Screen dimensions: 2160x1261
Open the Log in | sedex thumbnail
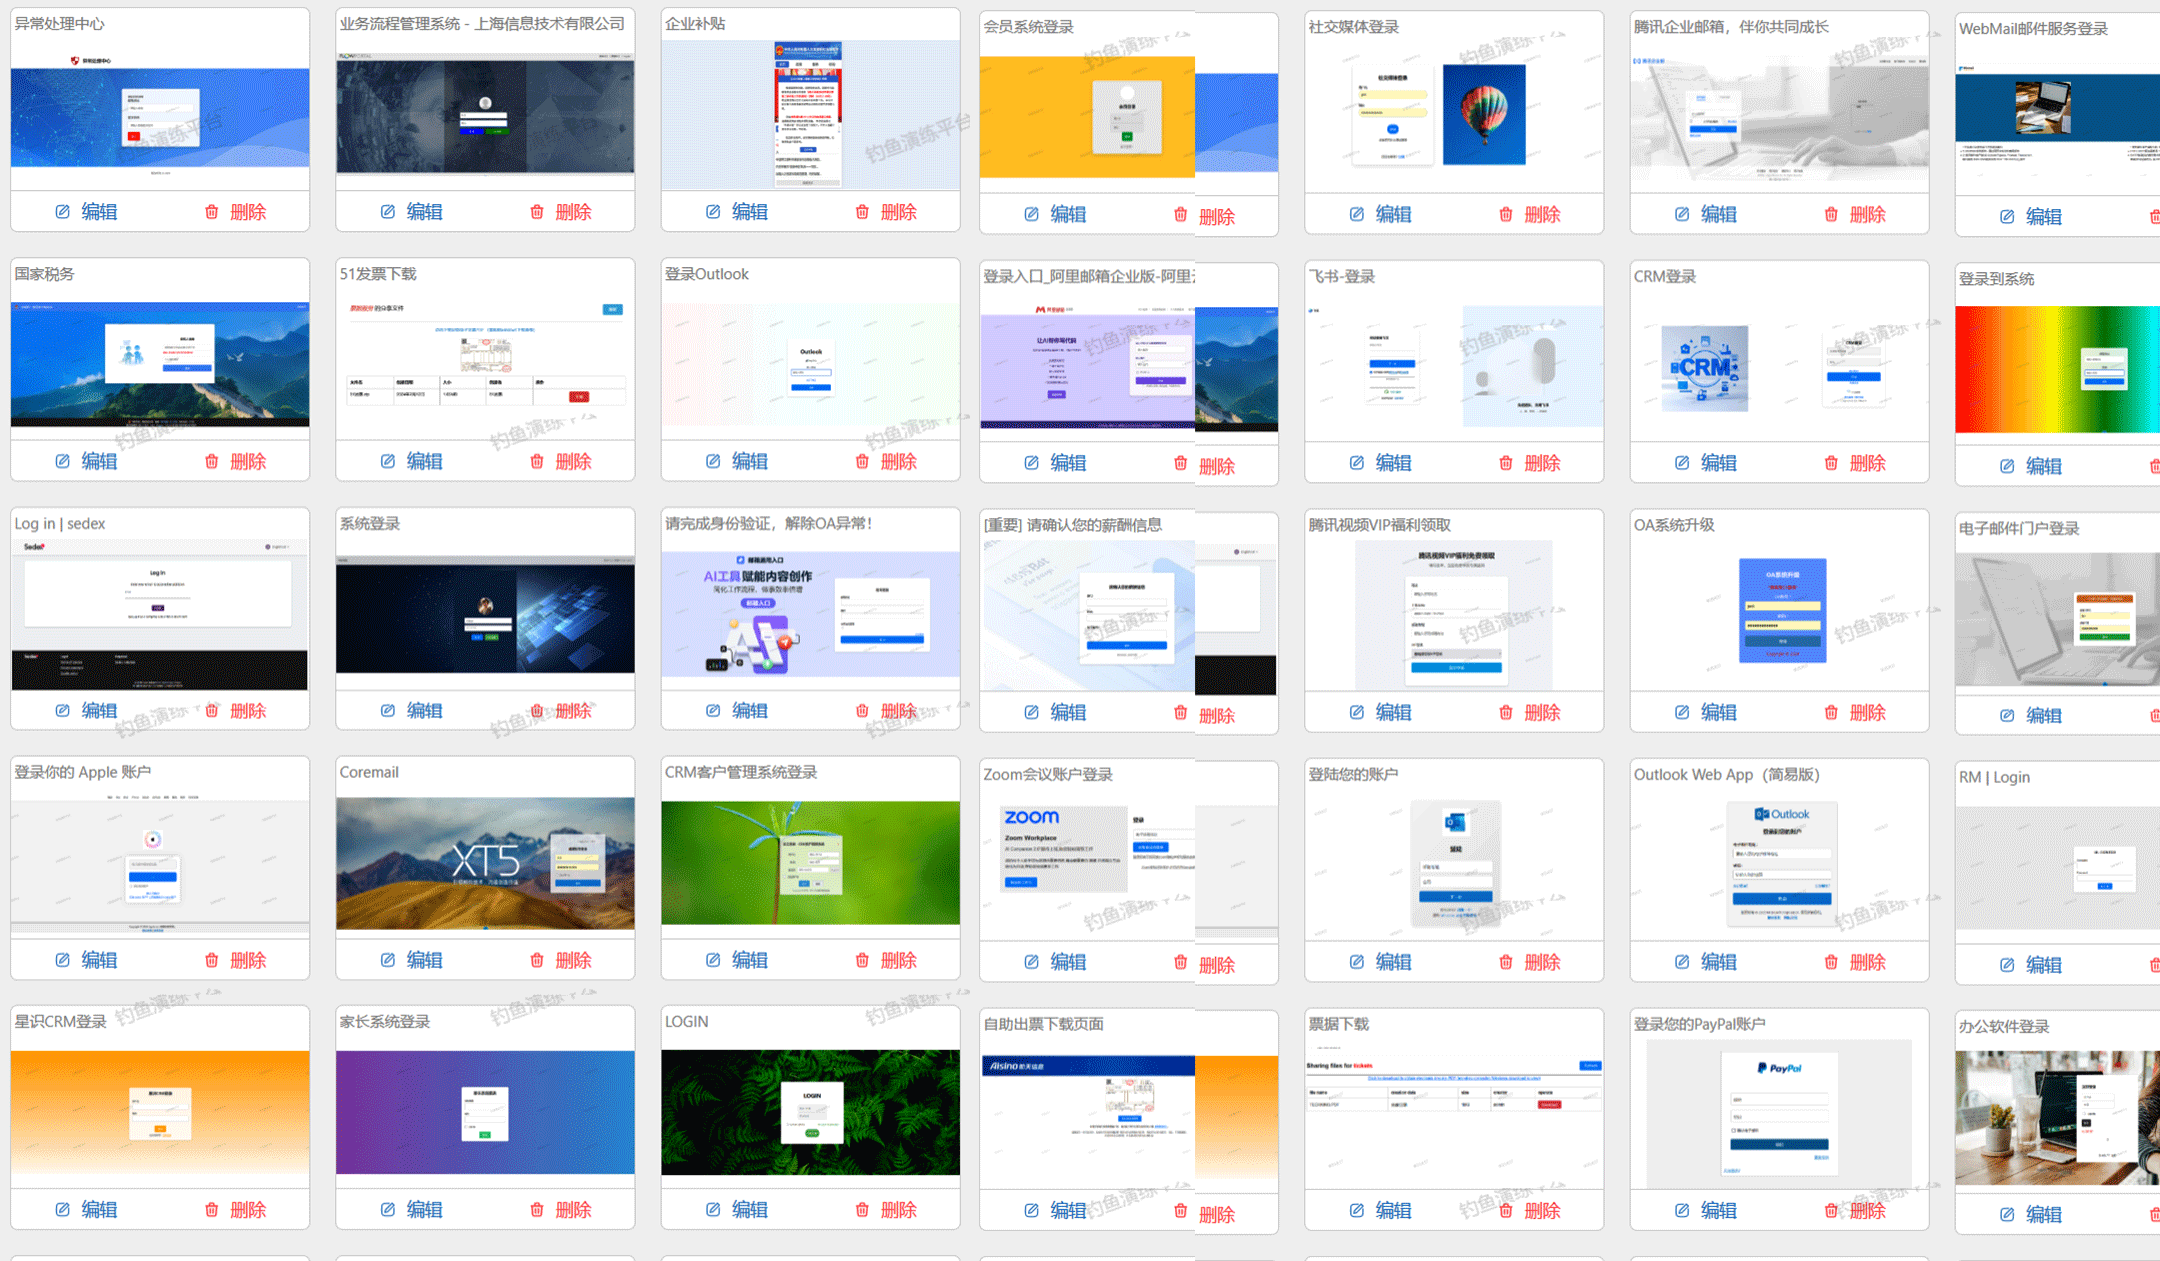(x=160, y=614)
